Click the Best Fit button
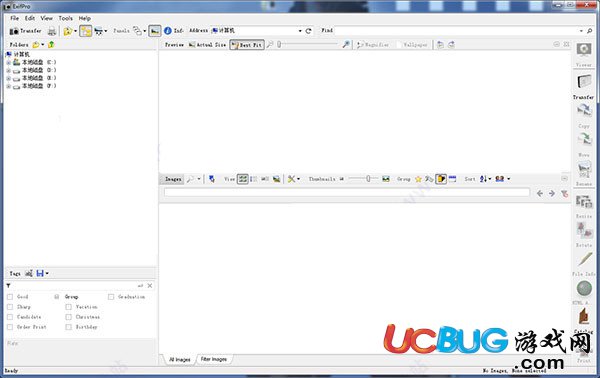The image size is (600, 378). point(247,45)
